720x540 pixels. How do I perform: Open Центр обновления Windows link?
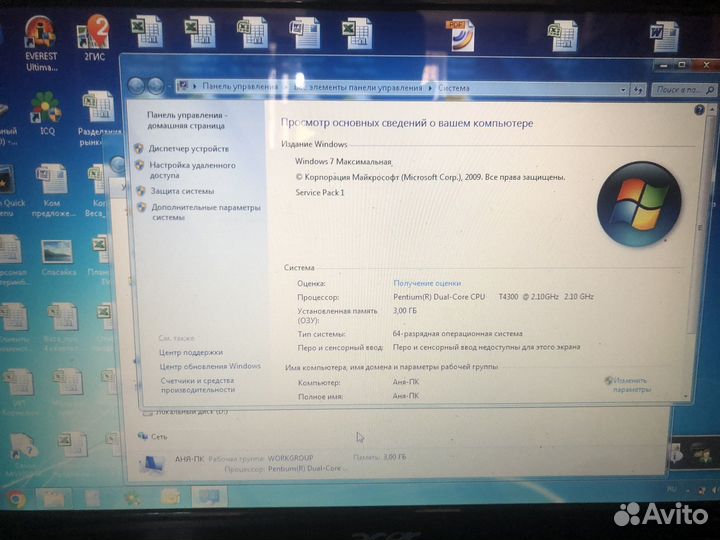[x=210, y=366]
